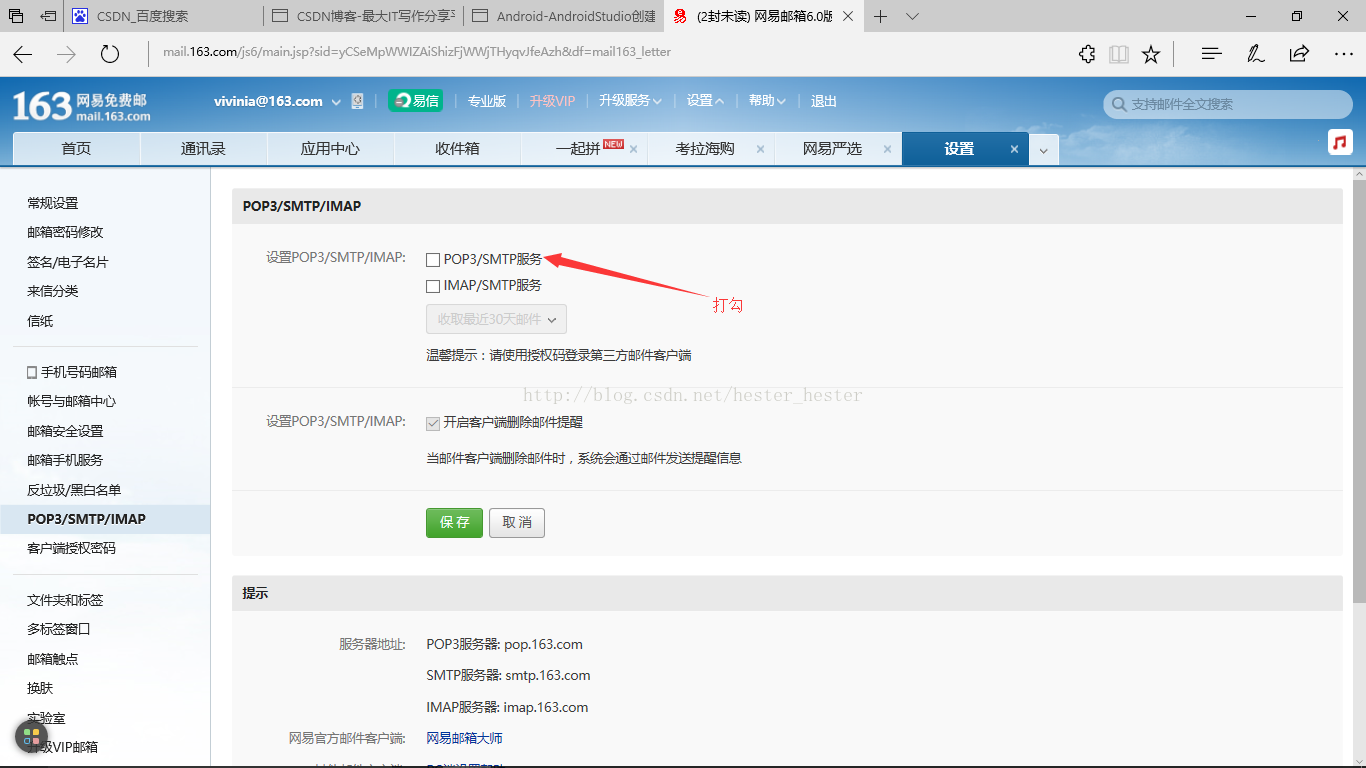This screenshot has height=768, width=1366.
Task: Click the music note icon
Action: [x=1340, y=142]
